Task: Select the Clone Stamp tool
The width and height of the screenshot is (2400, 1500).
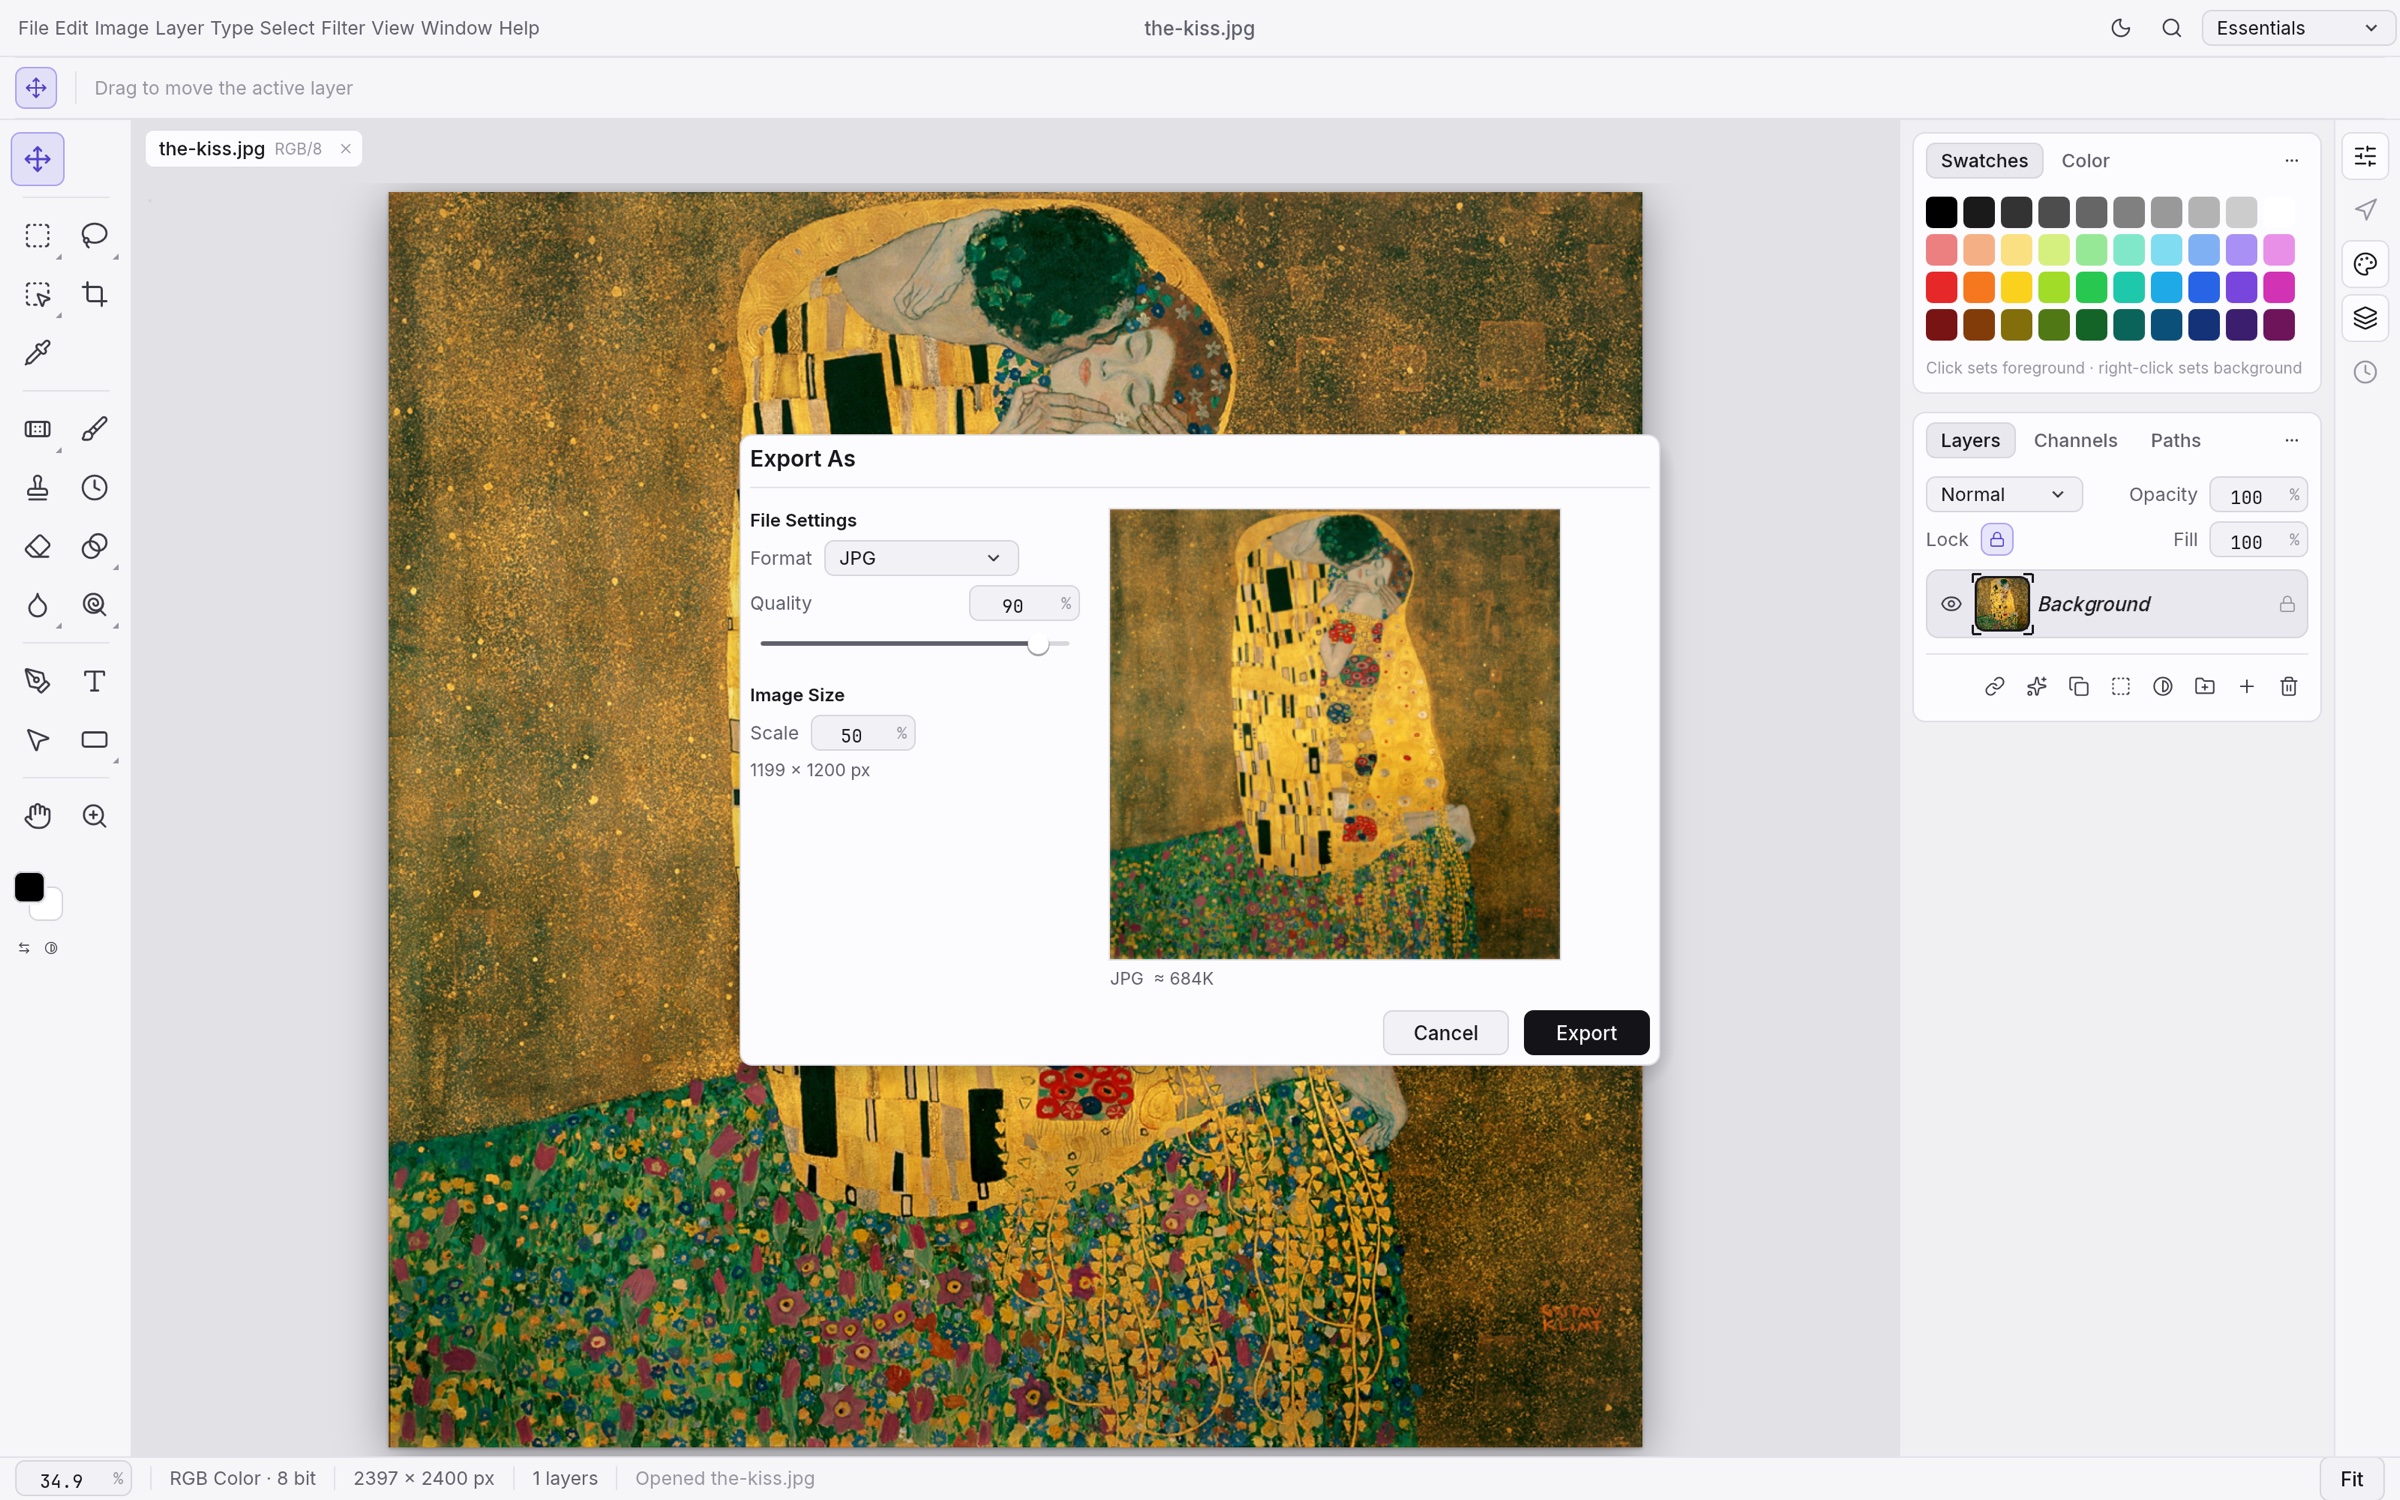Action: (x=37, y=488)
